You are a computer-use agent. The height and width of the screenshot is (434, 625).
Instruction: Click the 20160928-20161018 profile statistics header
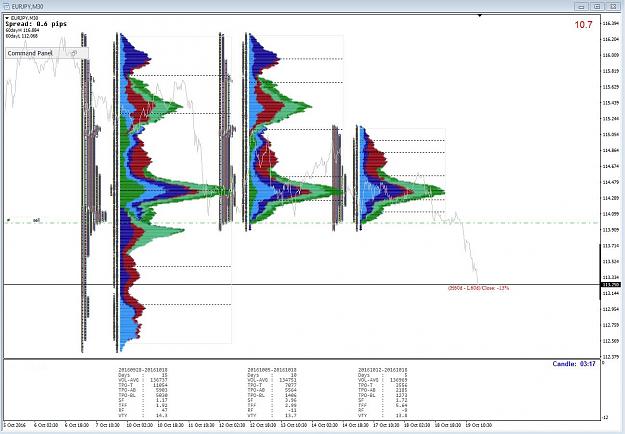(143, 370)
